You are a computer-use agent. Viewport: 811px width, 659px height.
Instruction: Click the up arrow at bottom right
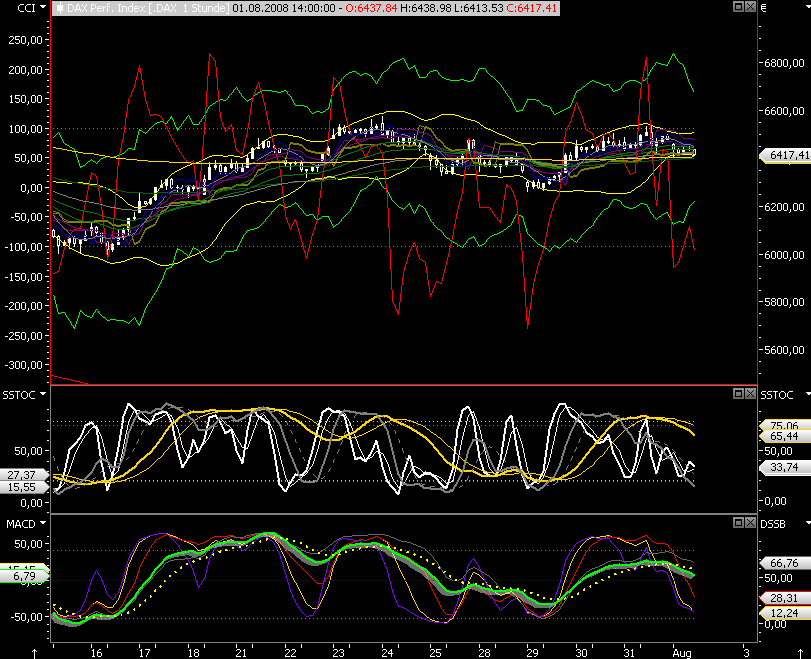click(x=801, y=653)
